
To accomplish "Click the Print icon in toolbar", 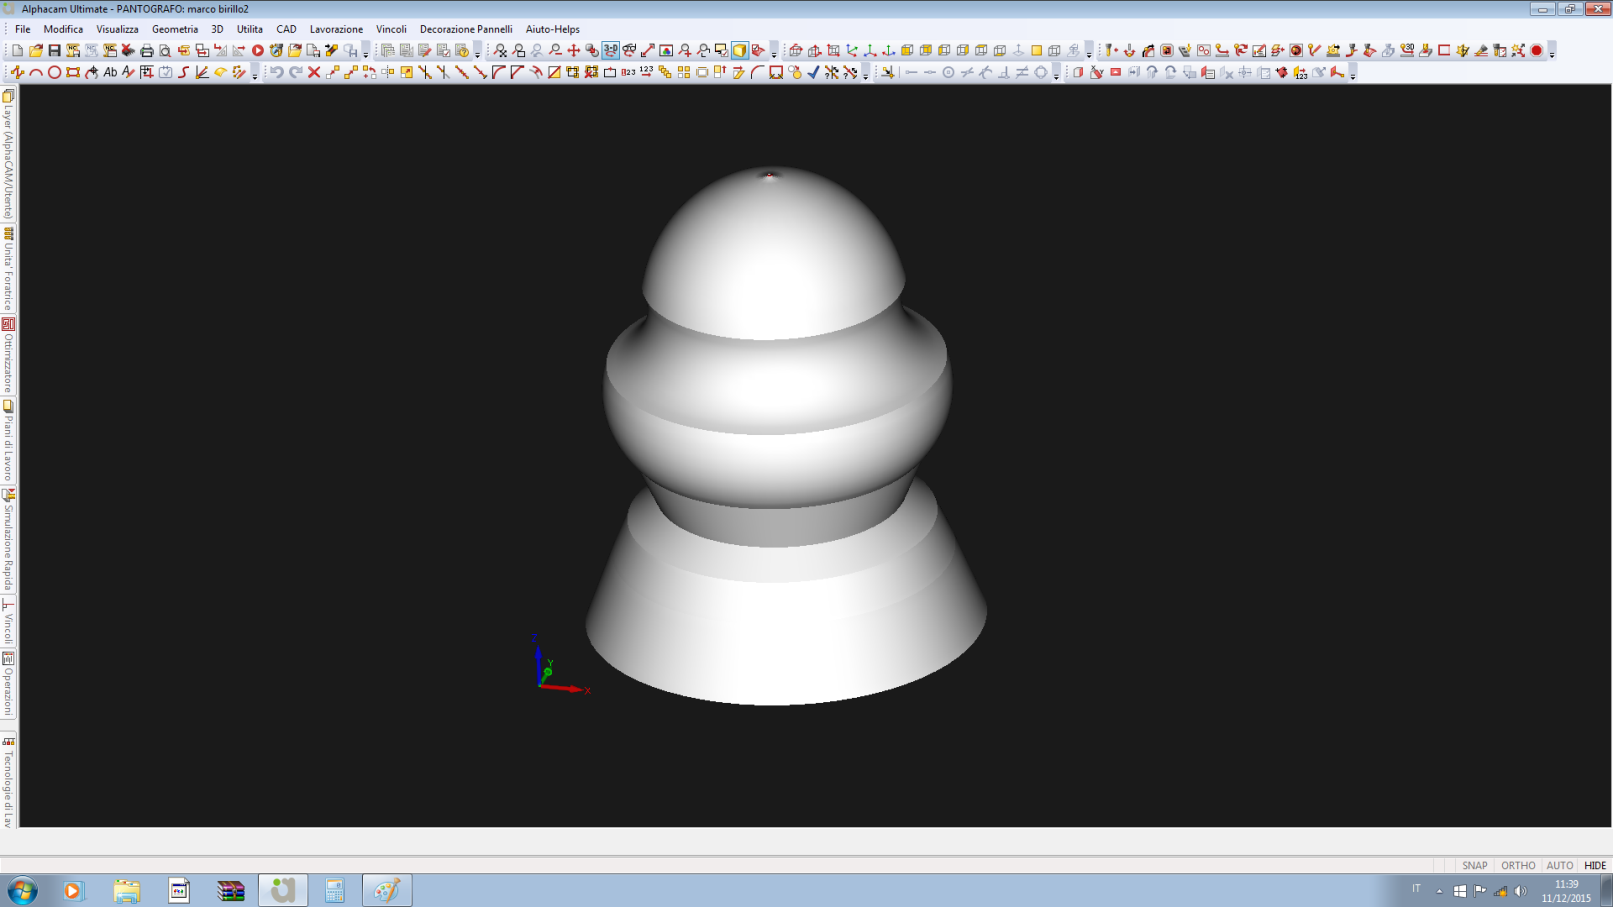I will 147,50.
